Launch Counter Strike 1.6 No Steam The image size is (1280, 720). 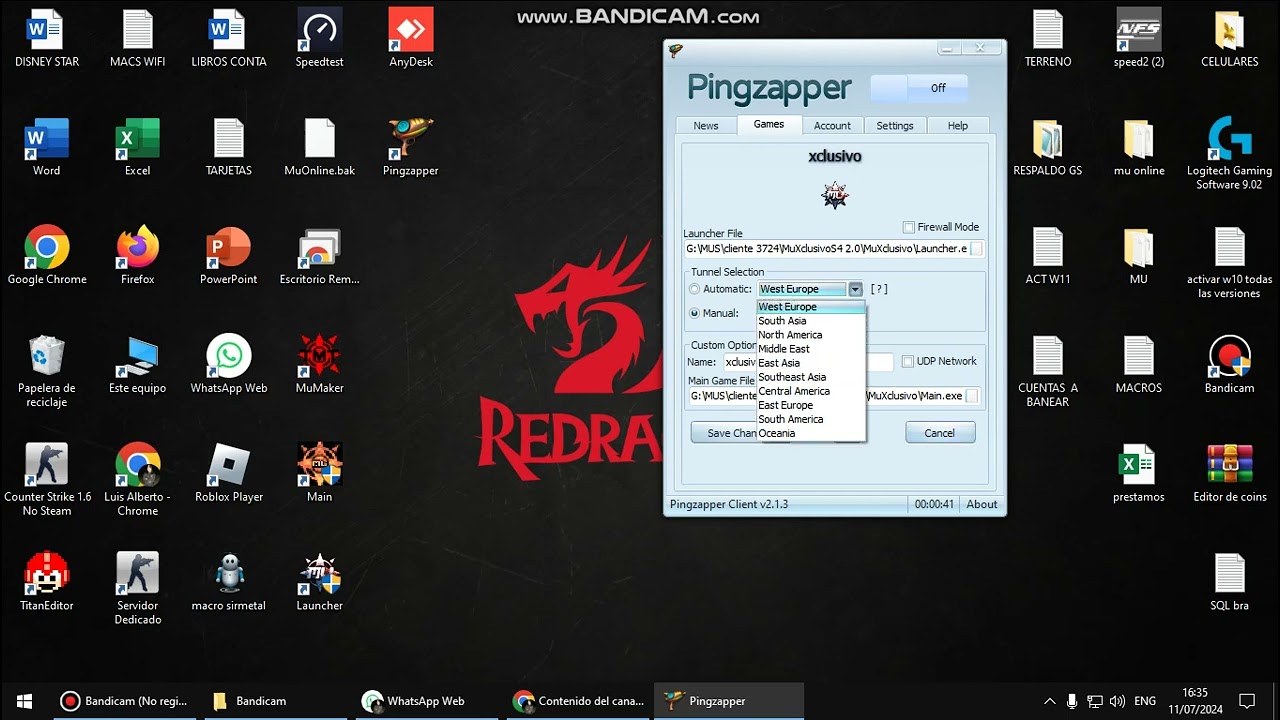click(46, 480)
